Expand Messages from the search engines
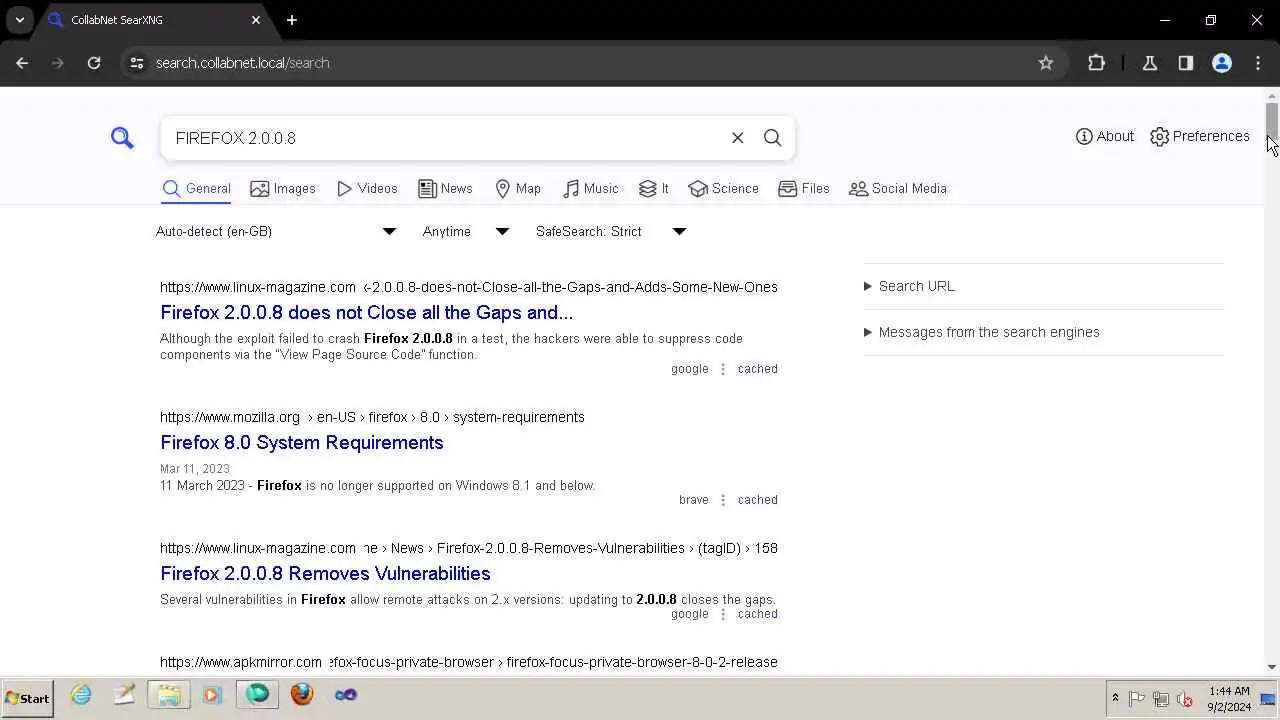Image resolution: width=1280 pixels, height=720 pixels. coord(981,332)
